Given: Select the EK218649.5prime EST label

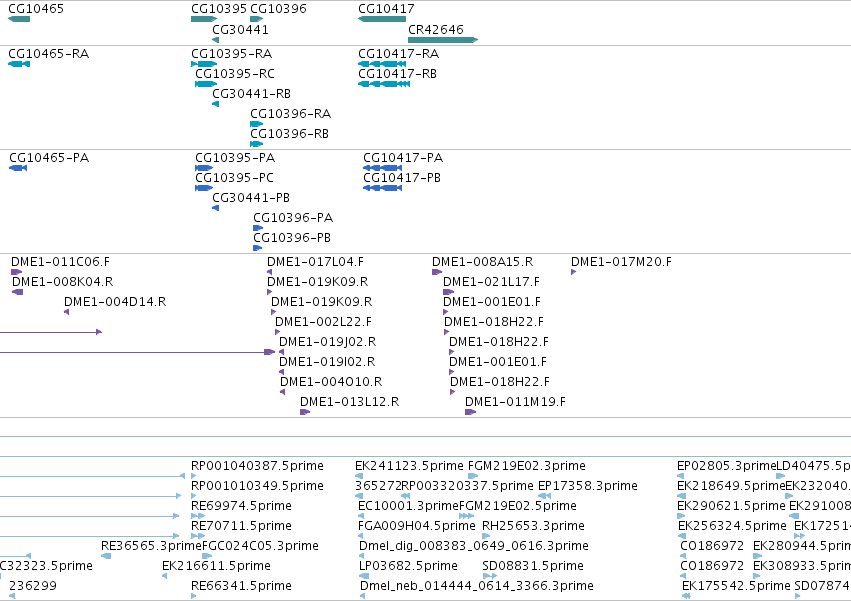Looking at the screenshot, I should [x=731, y=486].
